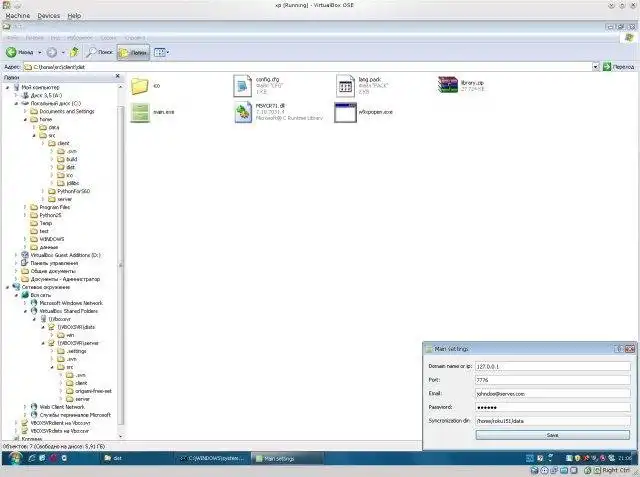This screenshot has height=477, width=640.
Task: Select the dist folder in the tree
Action: [x=70, y=167]
